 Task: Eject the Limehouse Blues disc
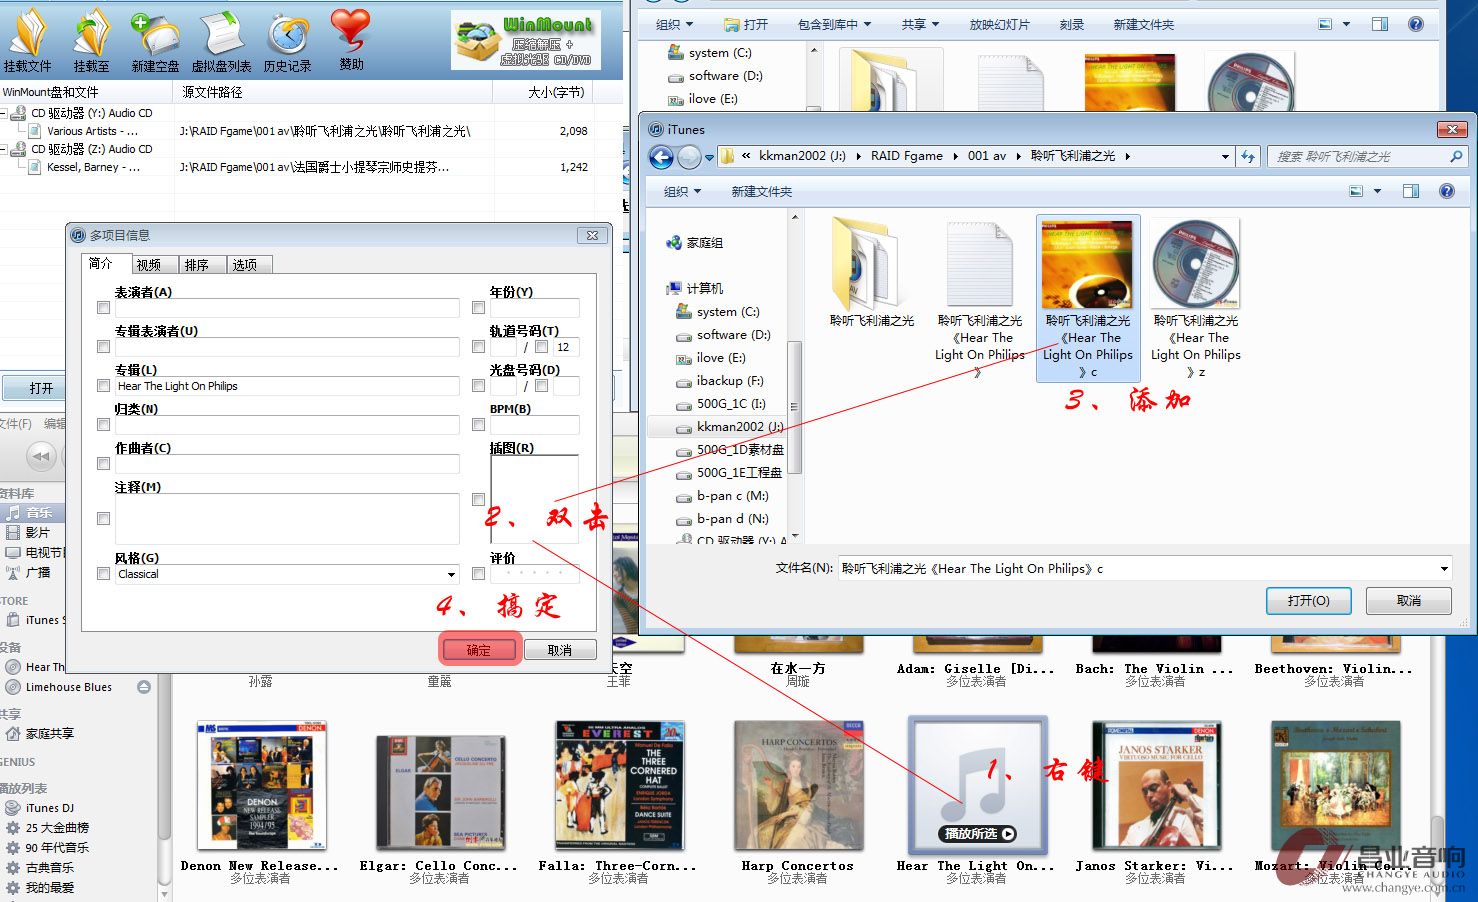[x=144, y=687]
